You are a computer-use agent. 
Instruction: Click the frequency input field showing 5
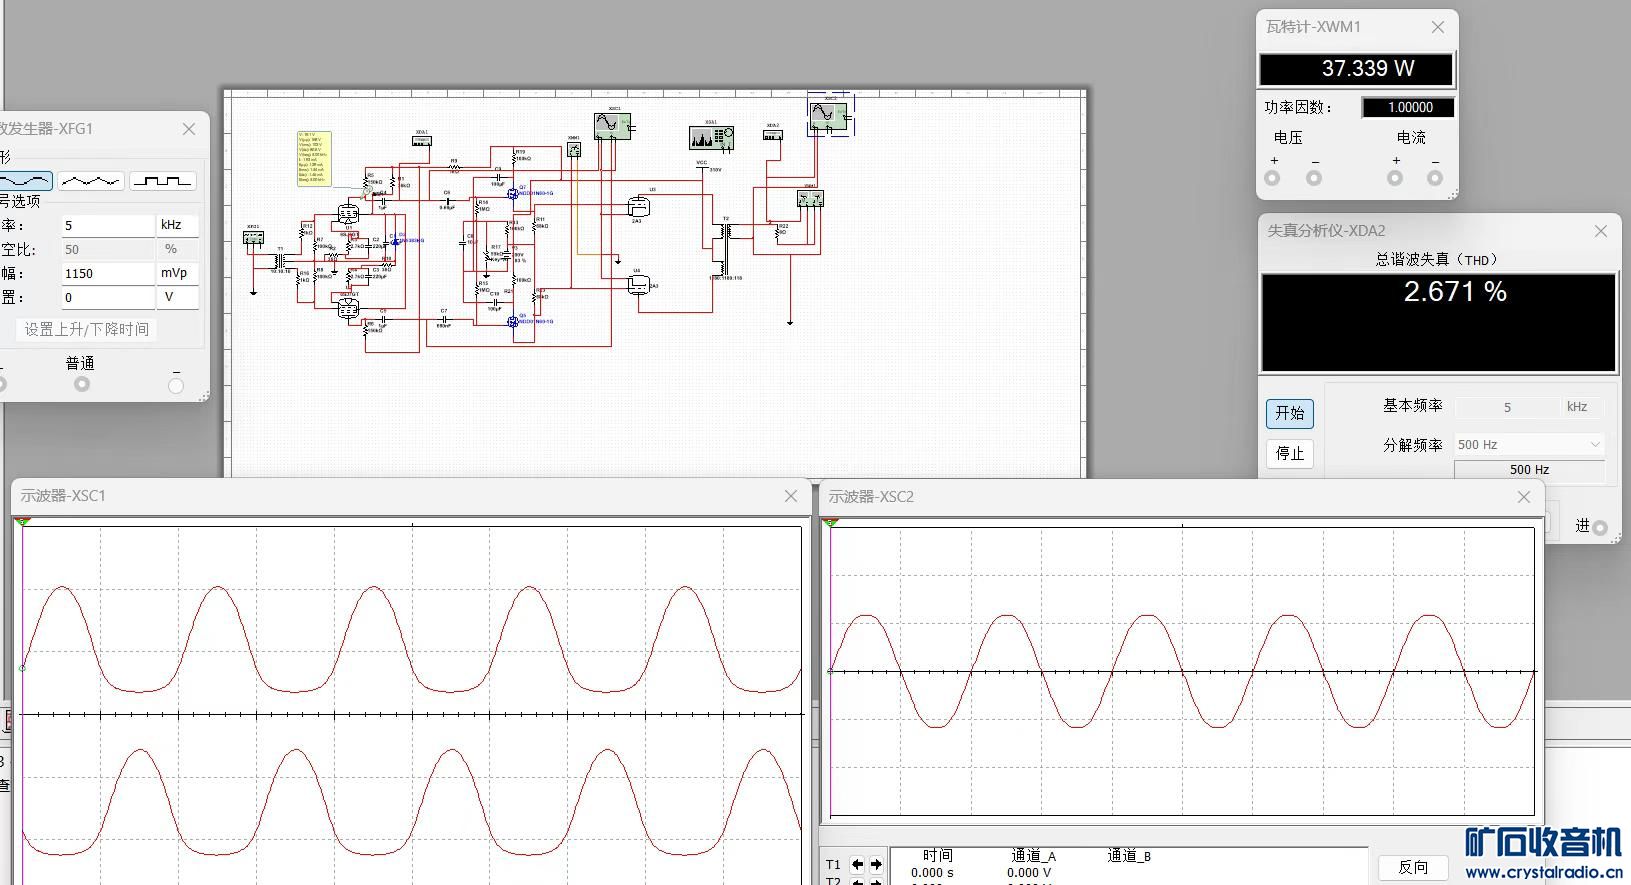pyautogui.click(x=107, y=226)
